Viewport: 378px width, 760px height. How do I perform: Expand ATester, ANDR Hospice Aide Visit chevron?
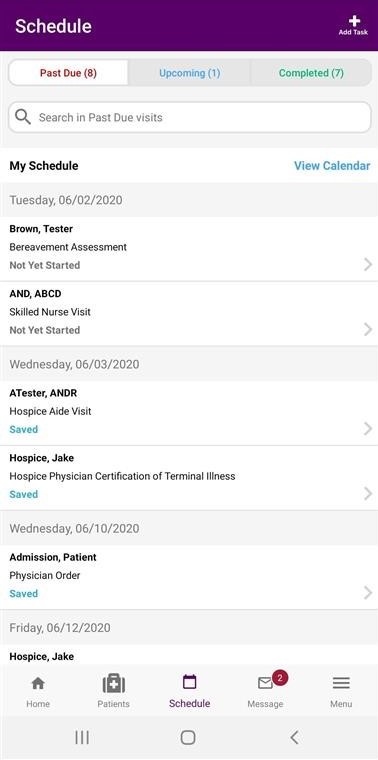tap(368, 428)
